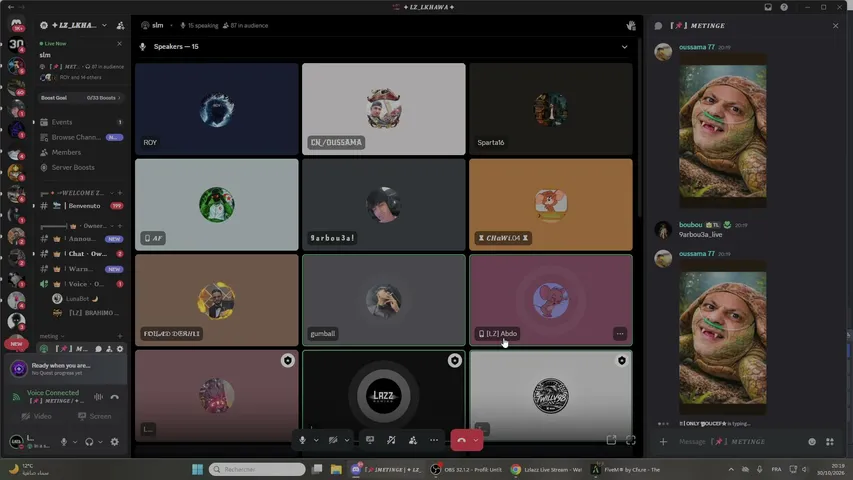Collapse the meting category
The image size is (853, 480).
52,336
